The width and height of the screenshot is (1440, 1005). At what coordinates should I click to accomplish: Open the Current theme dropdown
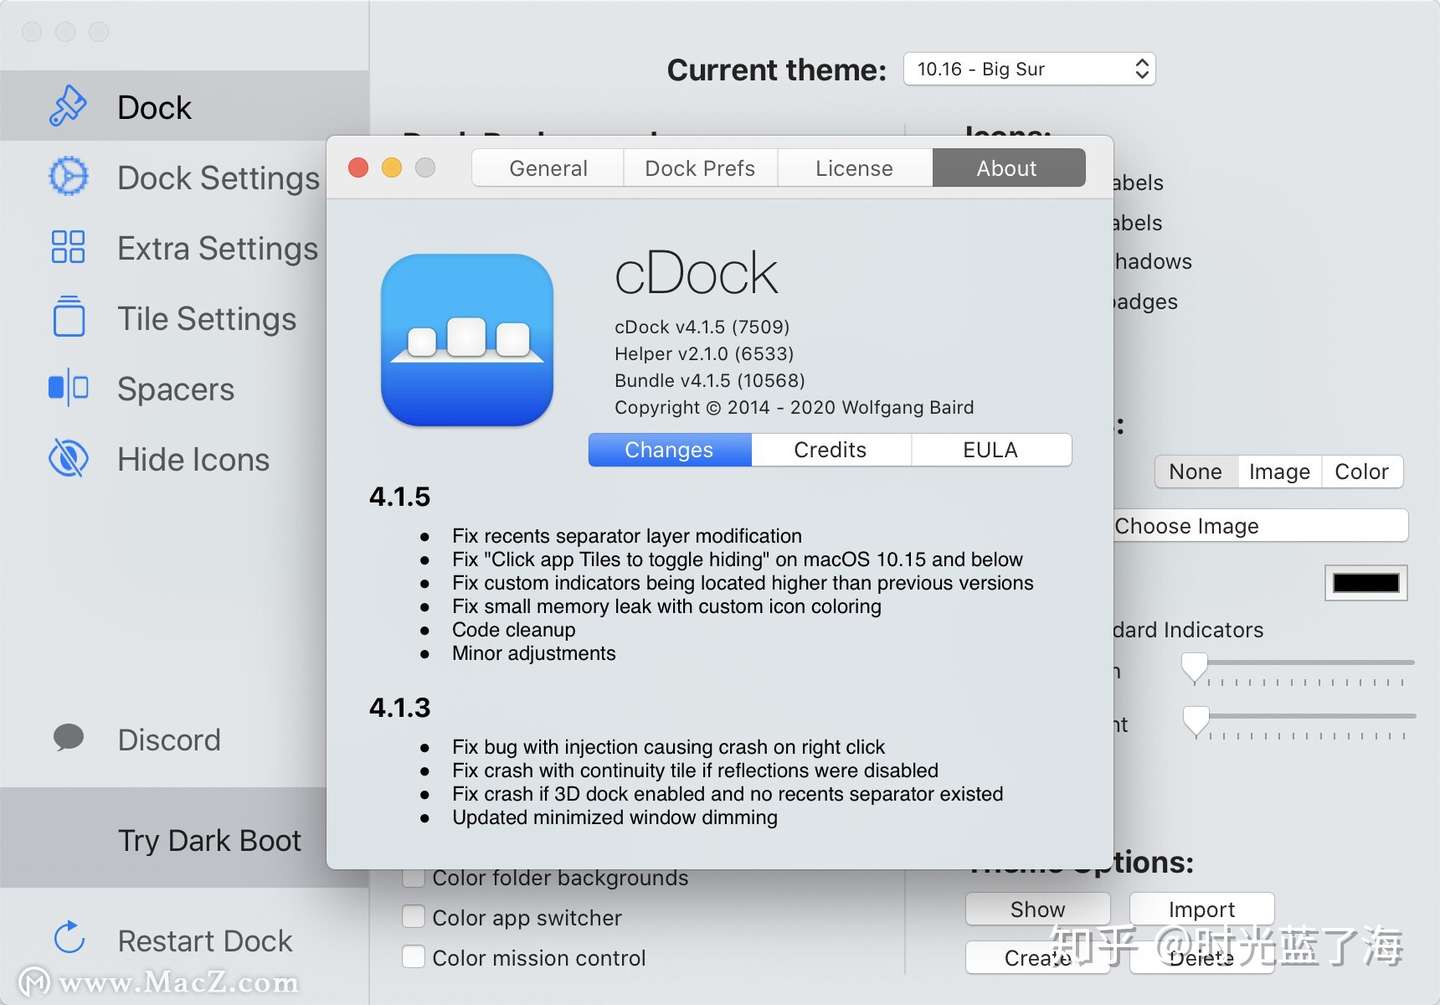(1029, 69)
